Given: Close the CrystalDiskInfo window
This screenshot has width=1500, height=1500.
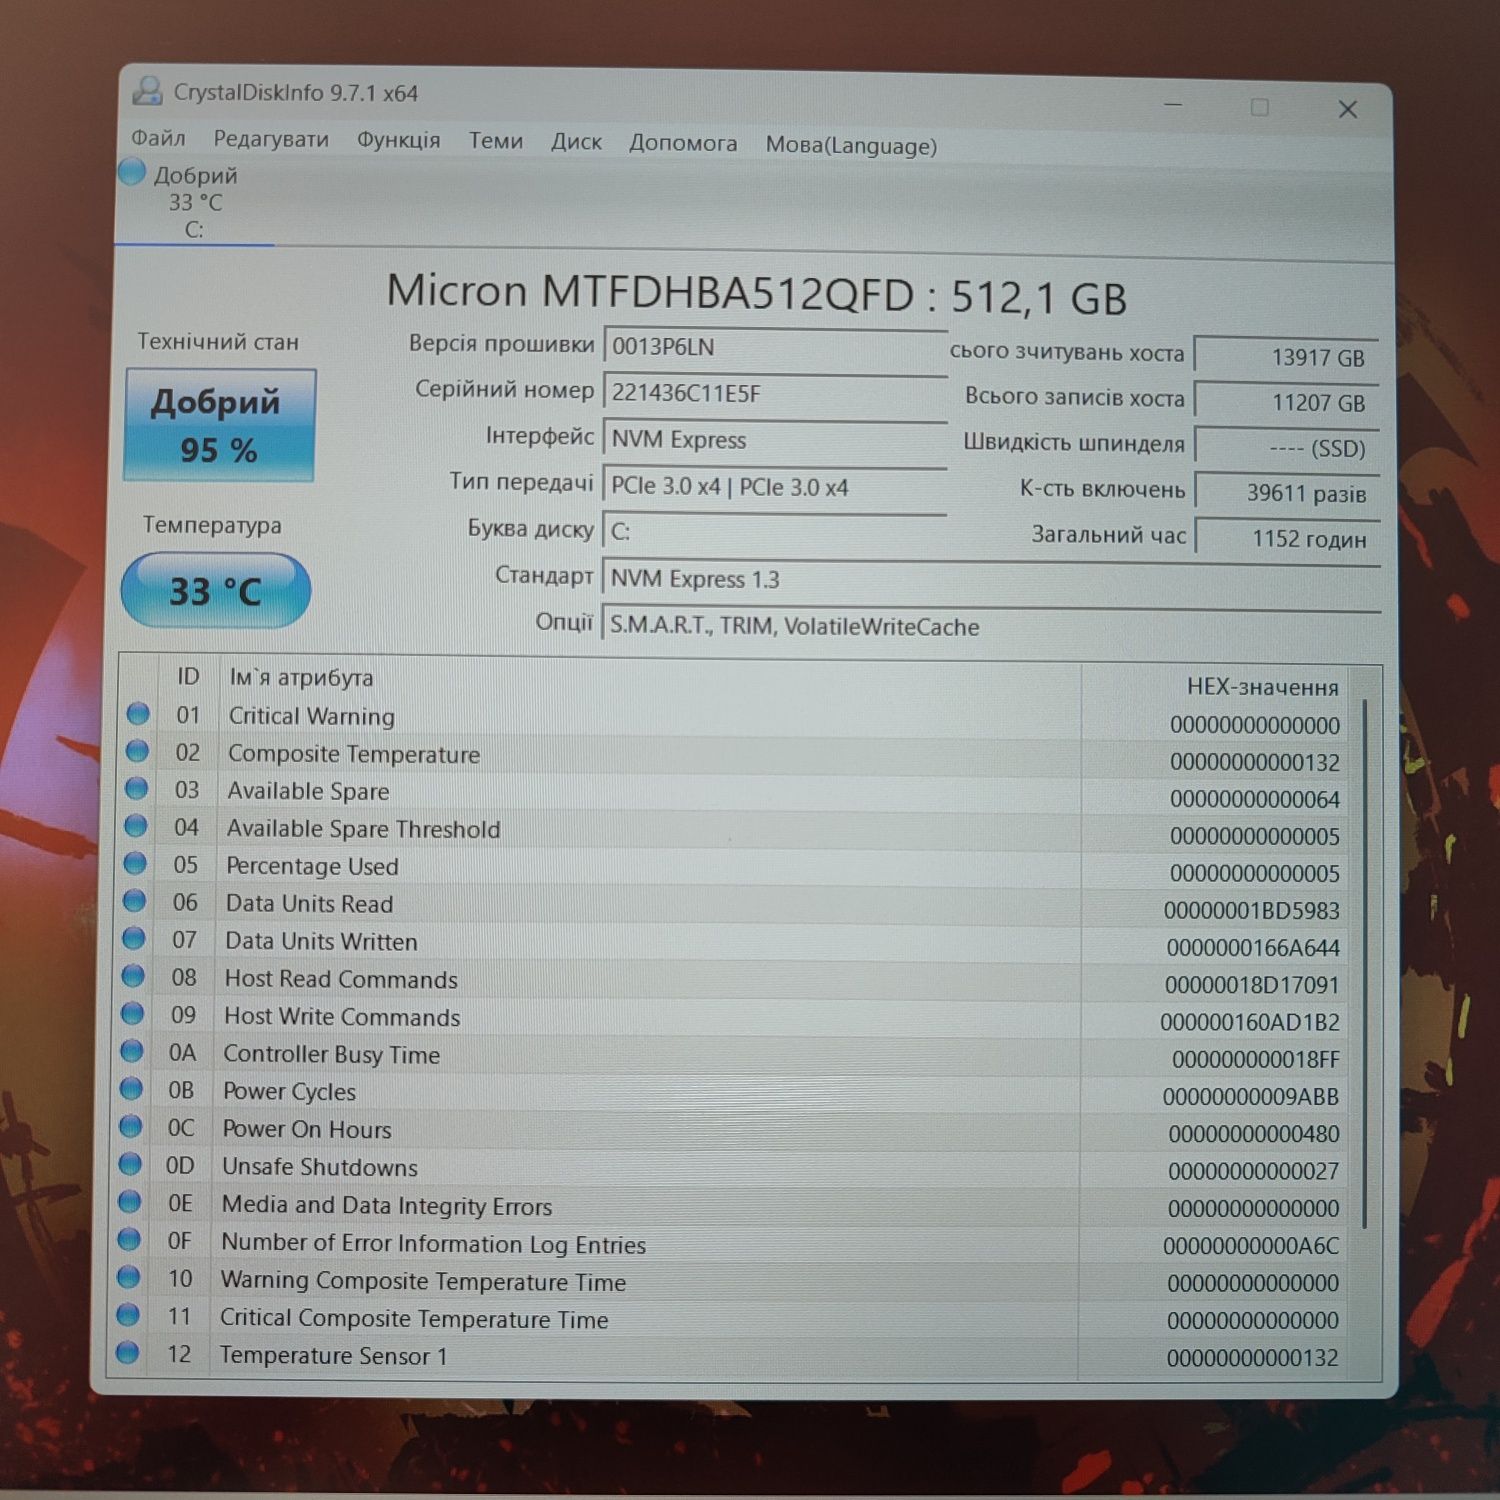Looking at the screenshot, I should click(x=1348, y=109).
